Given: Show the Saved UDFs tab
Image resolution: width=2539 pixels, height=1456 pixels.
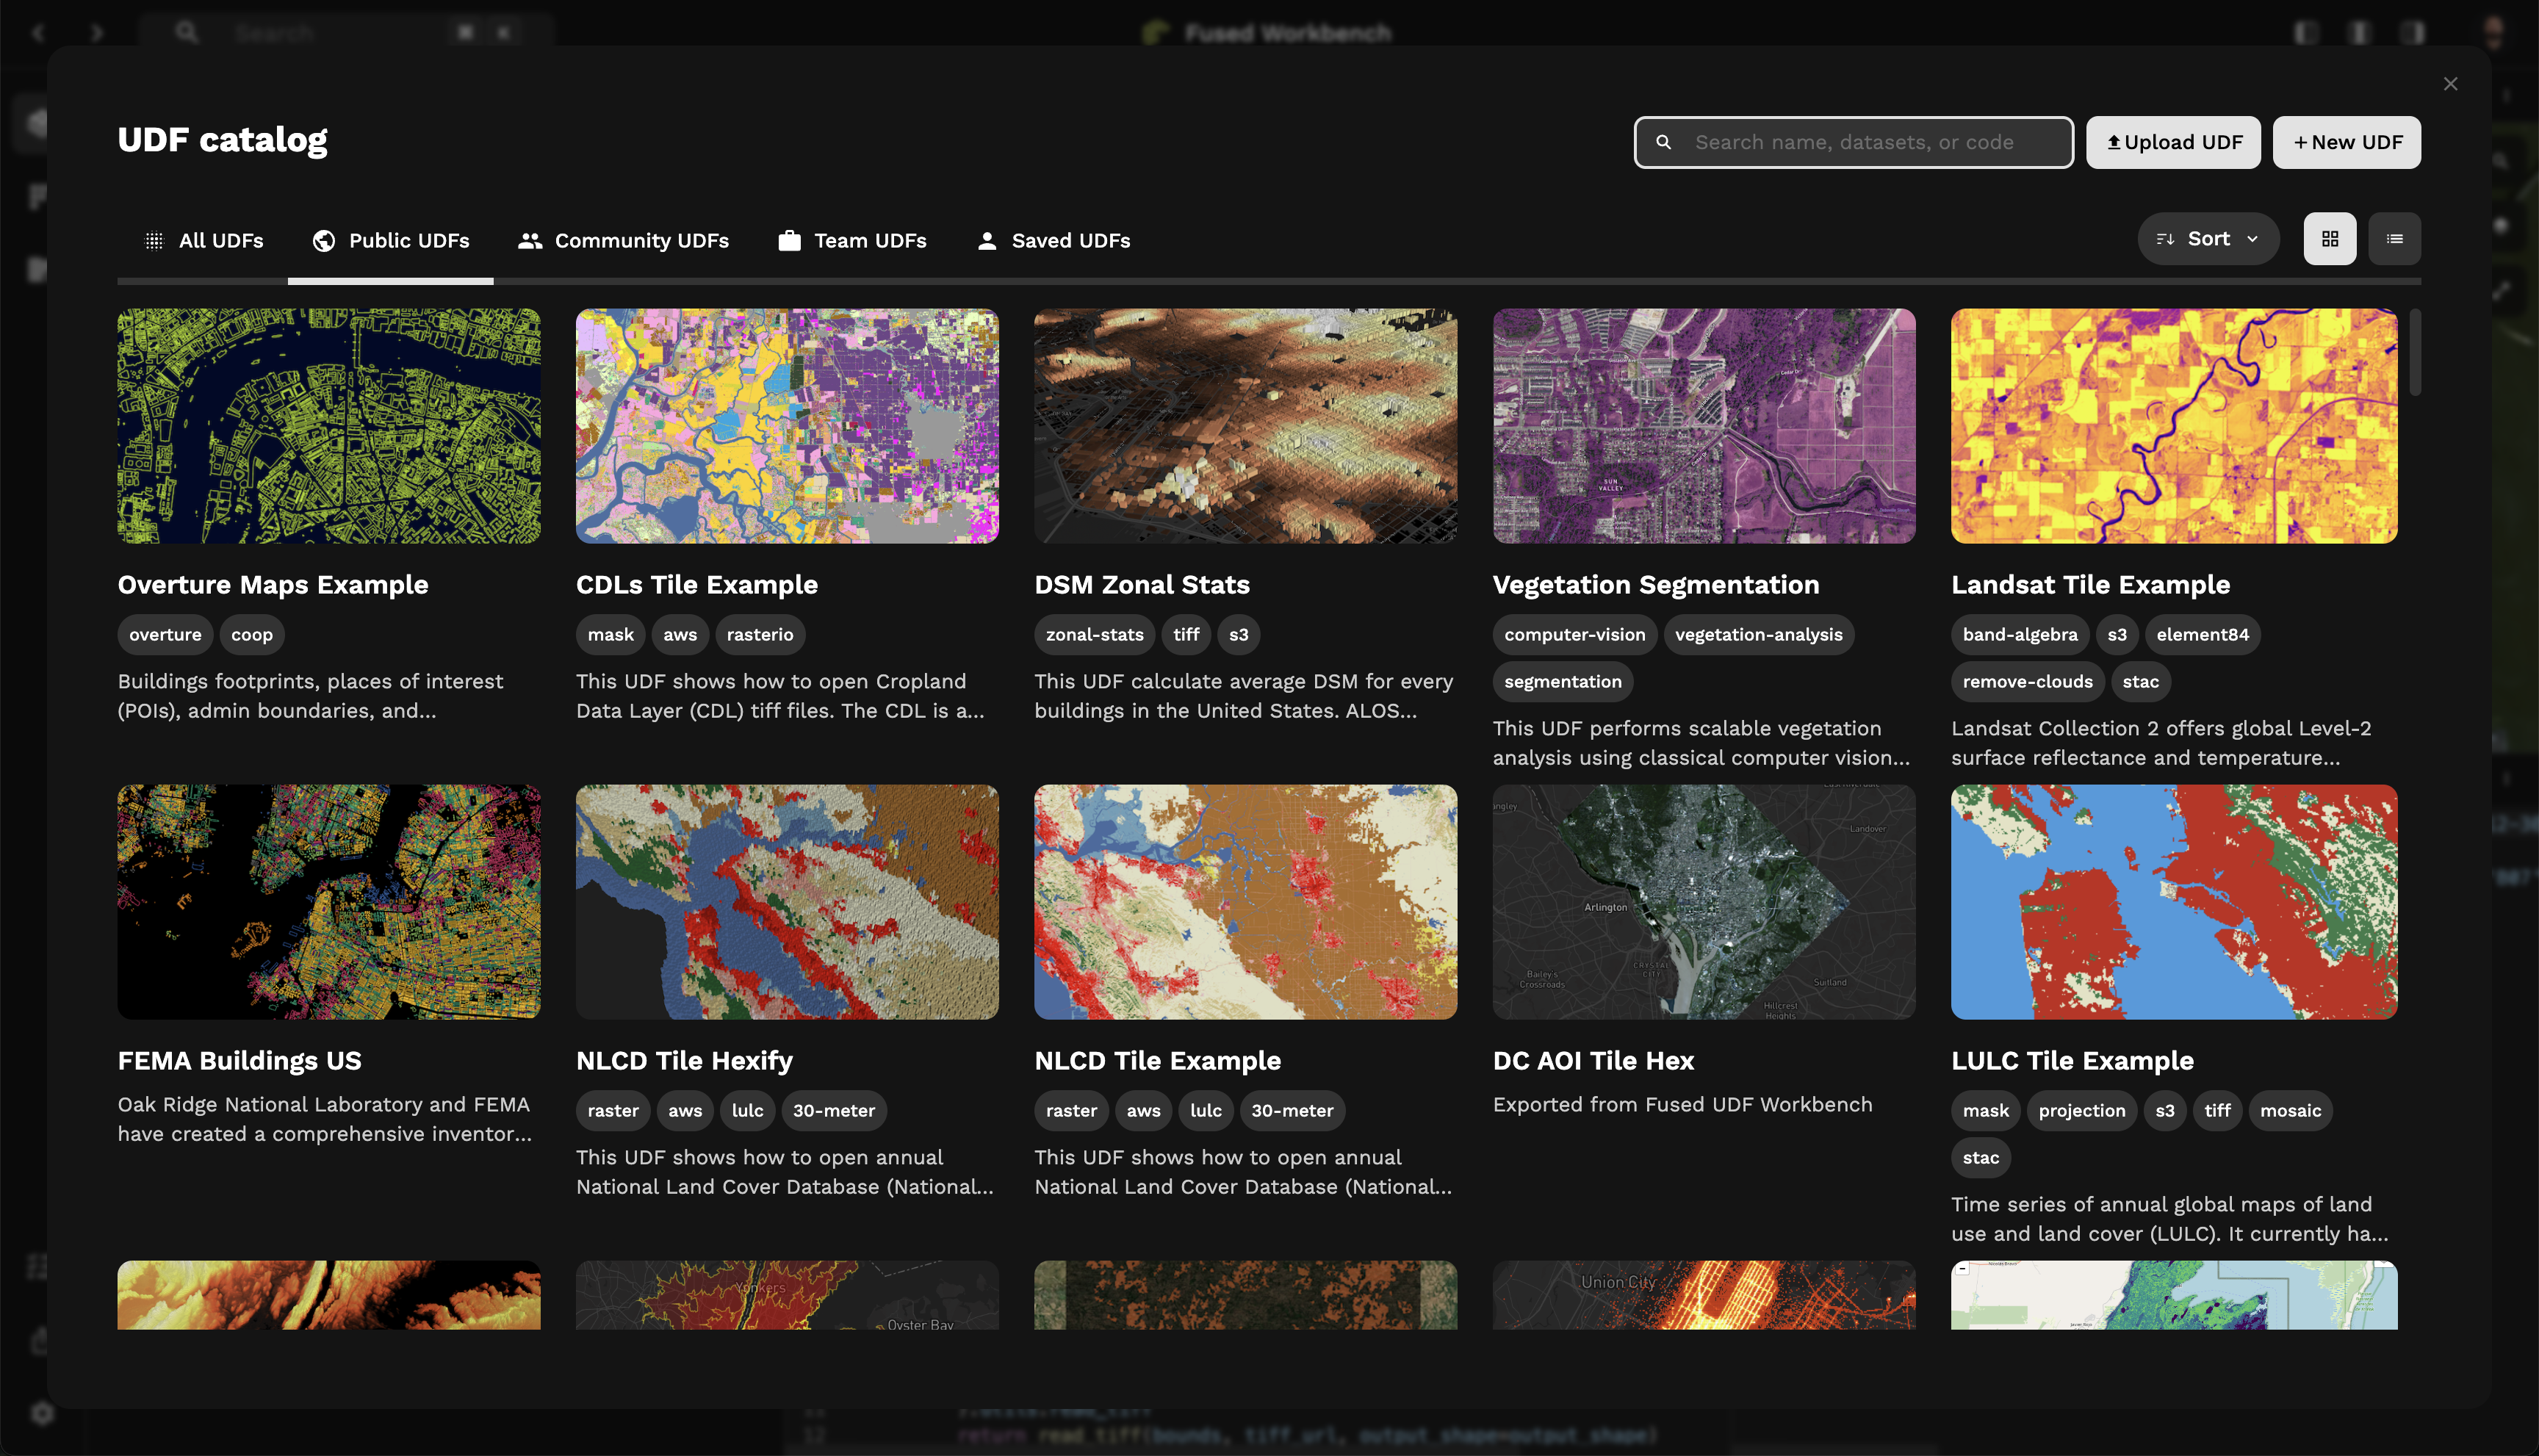Looking at the screenshot, I should [x=1053, y=240].
